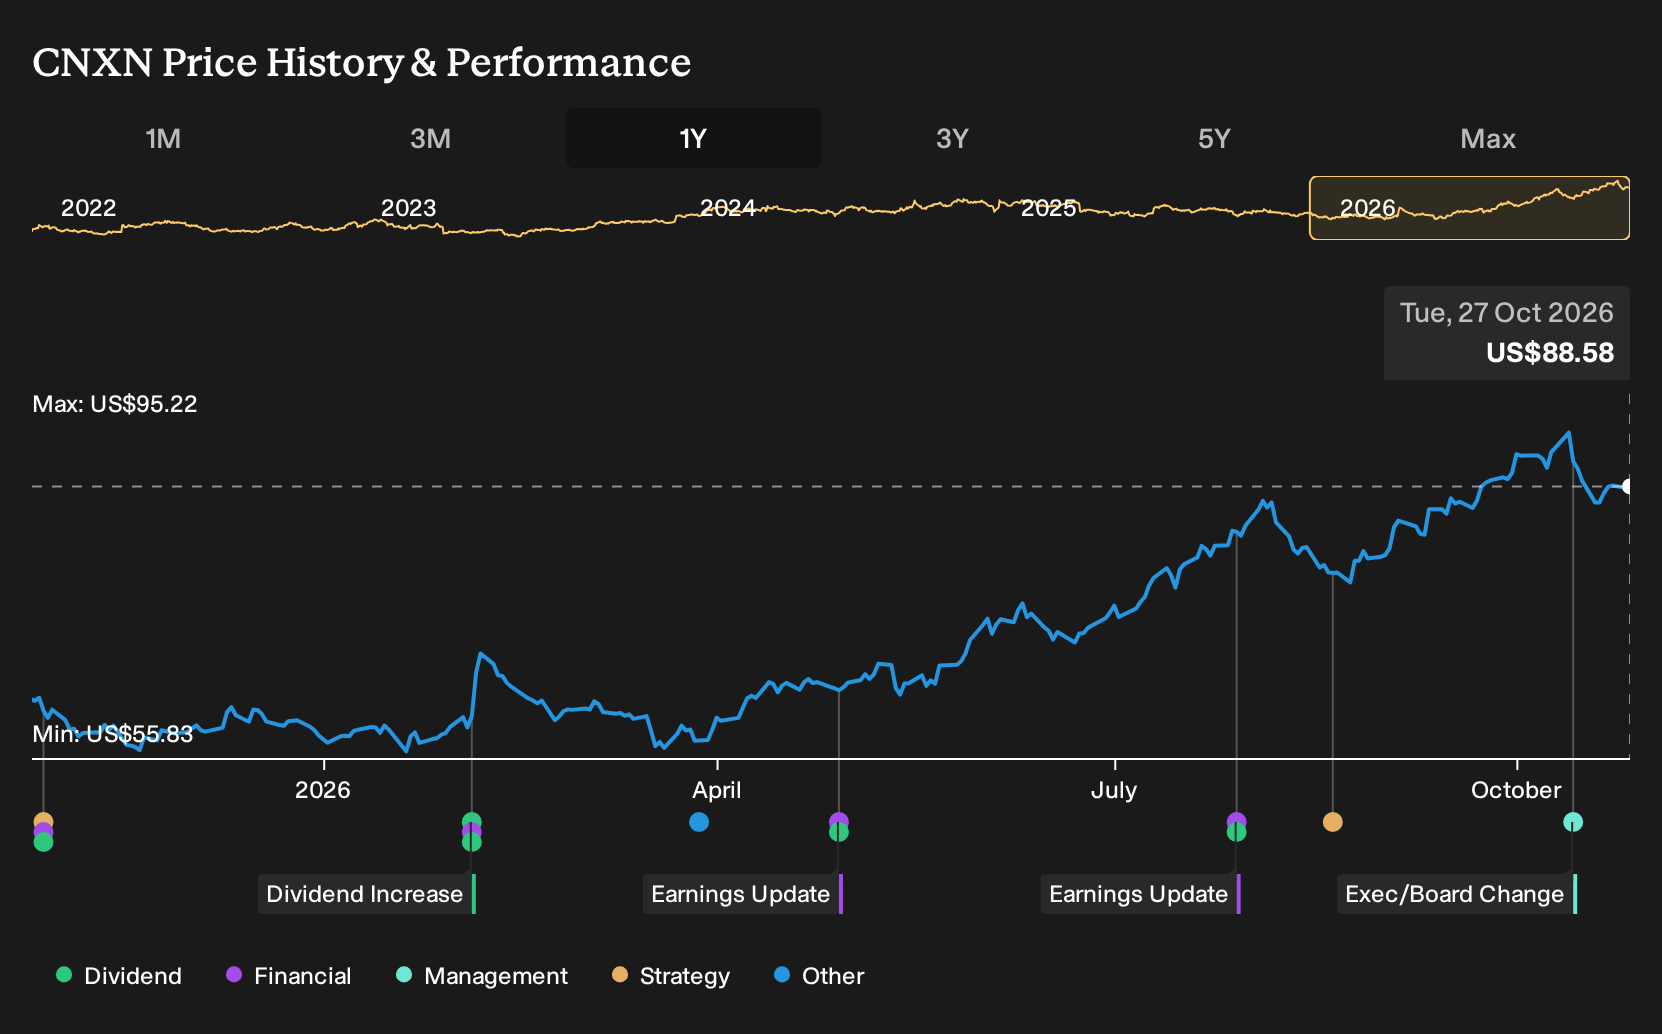Switch chart to the 5Y range
This screenshot has height=1034, width=1662.
(1214, 138)
